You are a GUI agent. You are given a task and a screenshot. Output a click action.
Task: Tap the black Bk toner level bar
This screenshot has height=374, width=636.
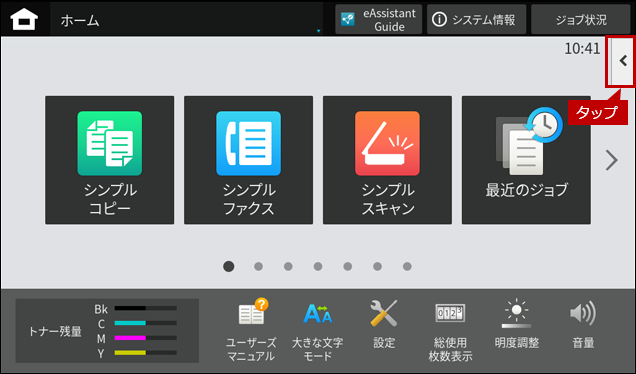tap(146, 308)
